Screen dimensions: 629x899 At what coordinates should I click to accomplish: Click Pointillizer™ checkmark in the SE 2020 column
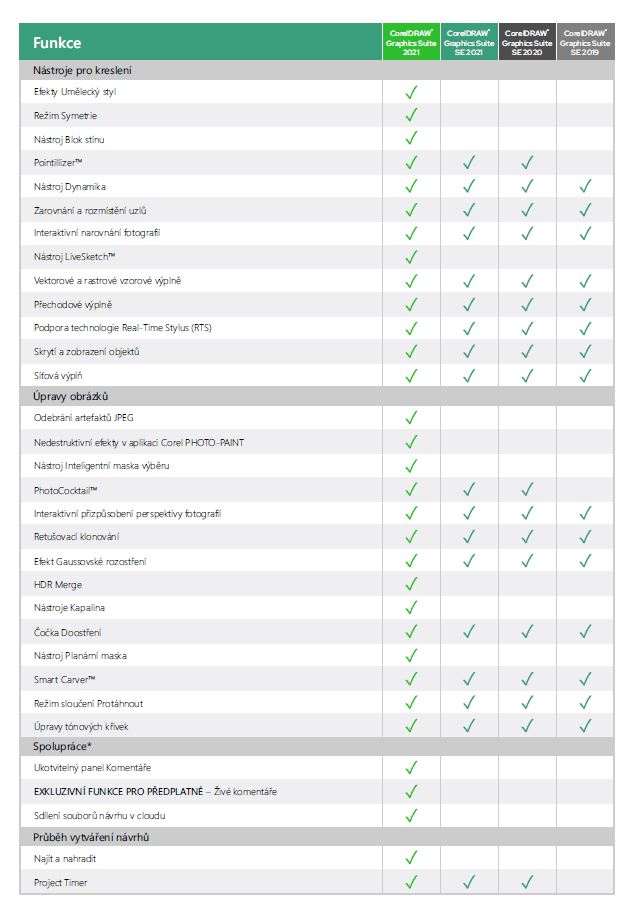point(527,162)
